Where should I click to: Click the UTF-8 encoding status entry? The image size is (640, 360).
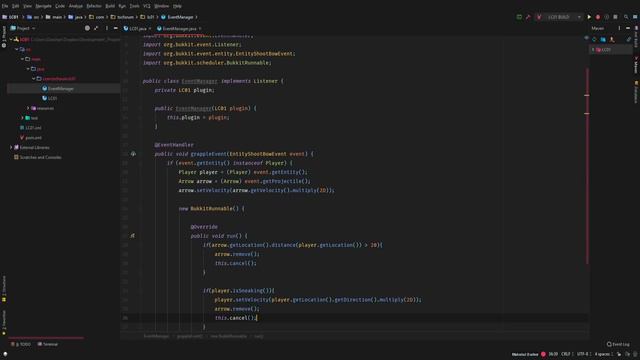(x=582, y=354)
